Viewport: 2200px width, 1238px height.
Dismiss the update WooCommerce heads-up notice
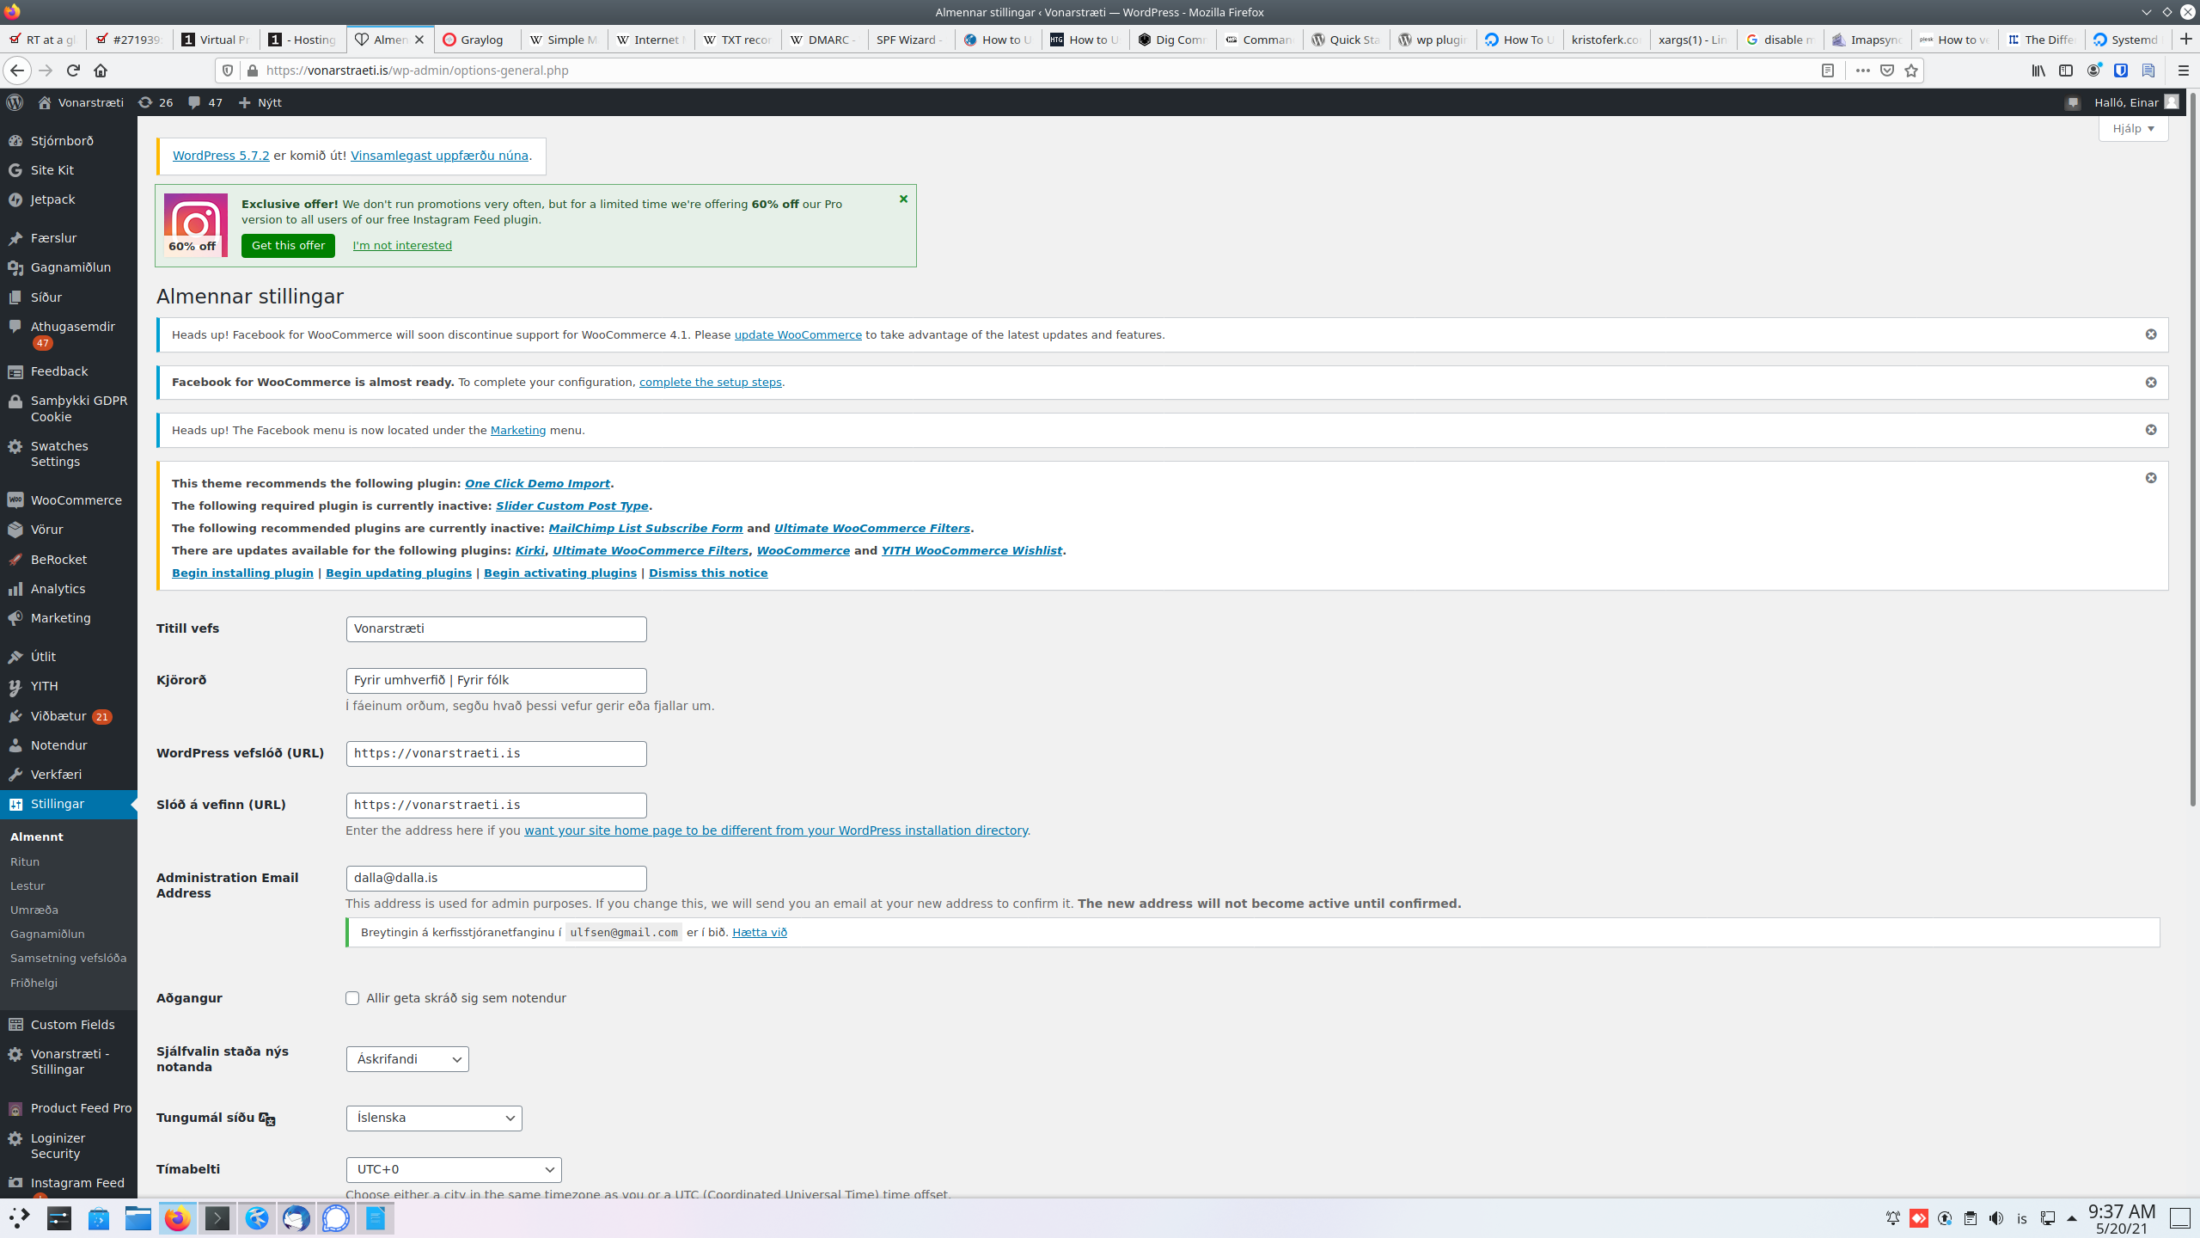coord(2150,334)
